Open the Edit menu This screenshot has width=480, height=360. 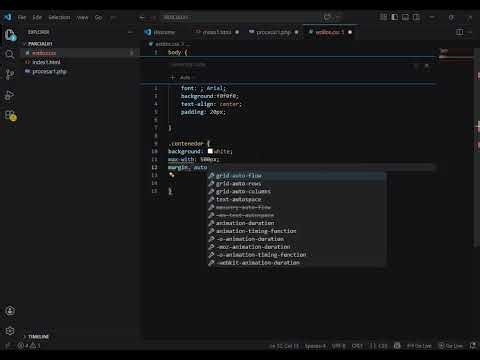[x=37, y=17]
